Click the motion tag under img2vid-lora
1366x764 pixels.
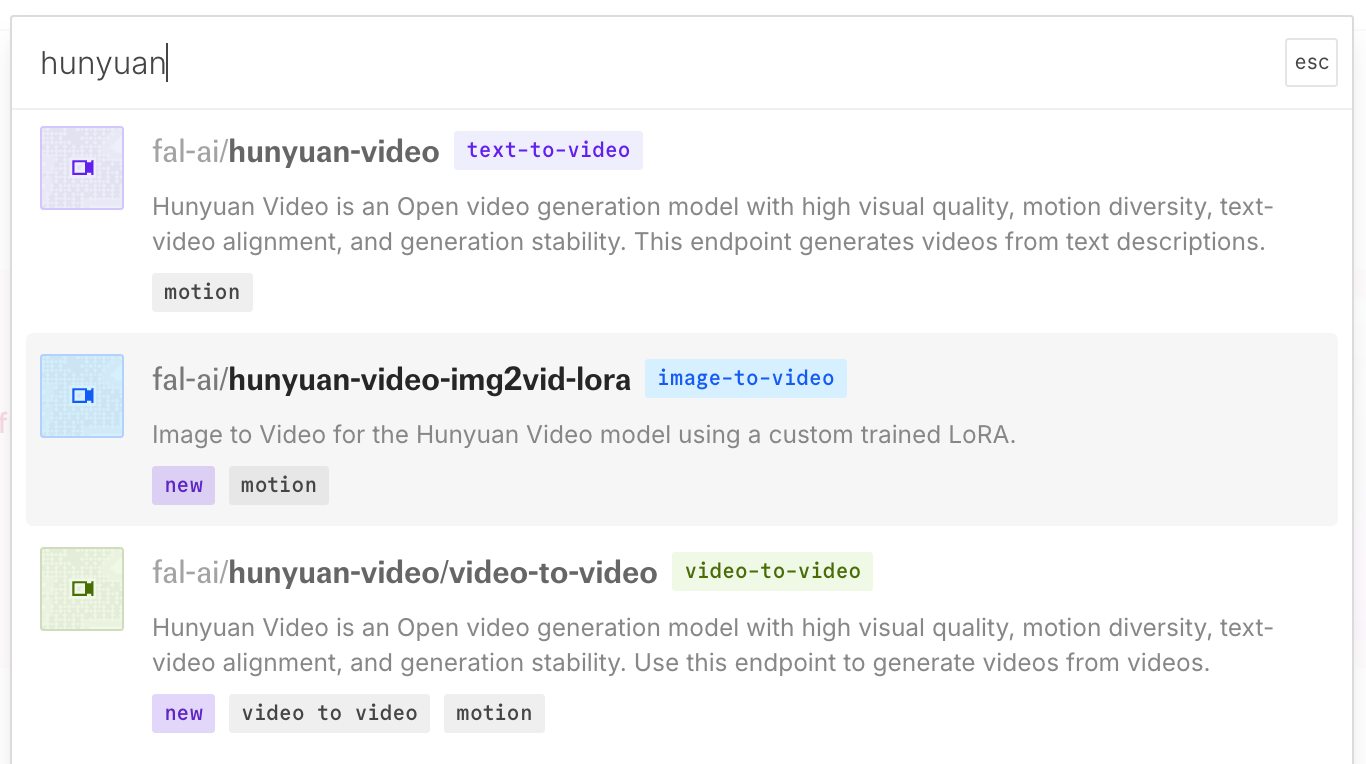[279, 485]
